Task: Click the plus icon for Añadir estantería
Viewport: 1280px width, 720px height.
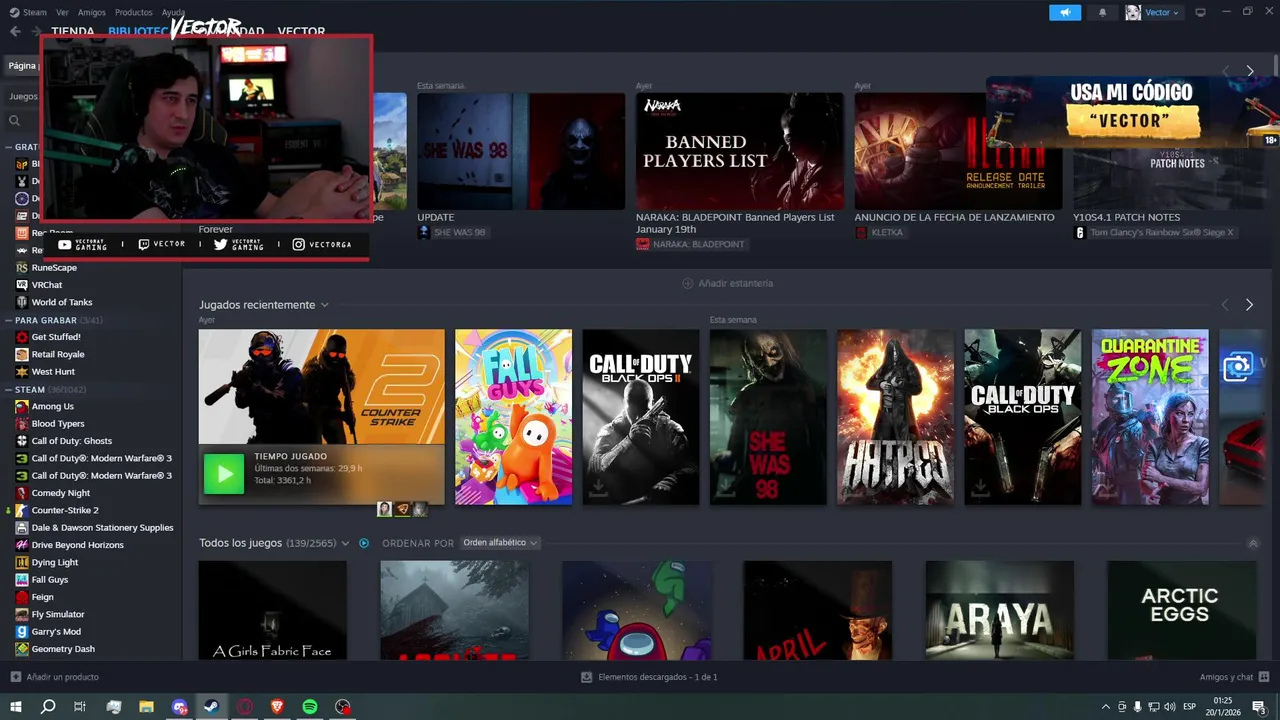Action: [x=687, y=283]
